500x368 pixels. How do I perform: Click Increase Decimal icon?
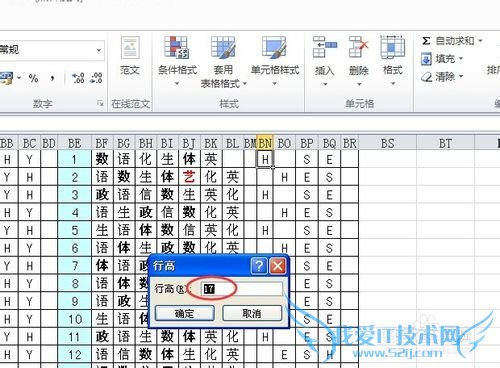(78, 78)
